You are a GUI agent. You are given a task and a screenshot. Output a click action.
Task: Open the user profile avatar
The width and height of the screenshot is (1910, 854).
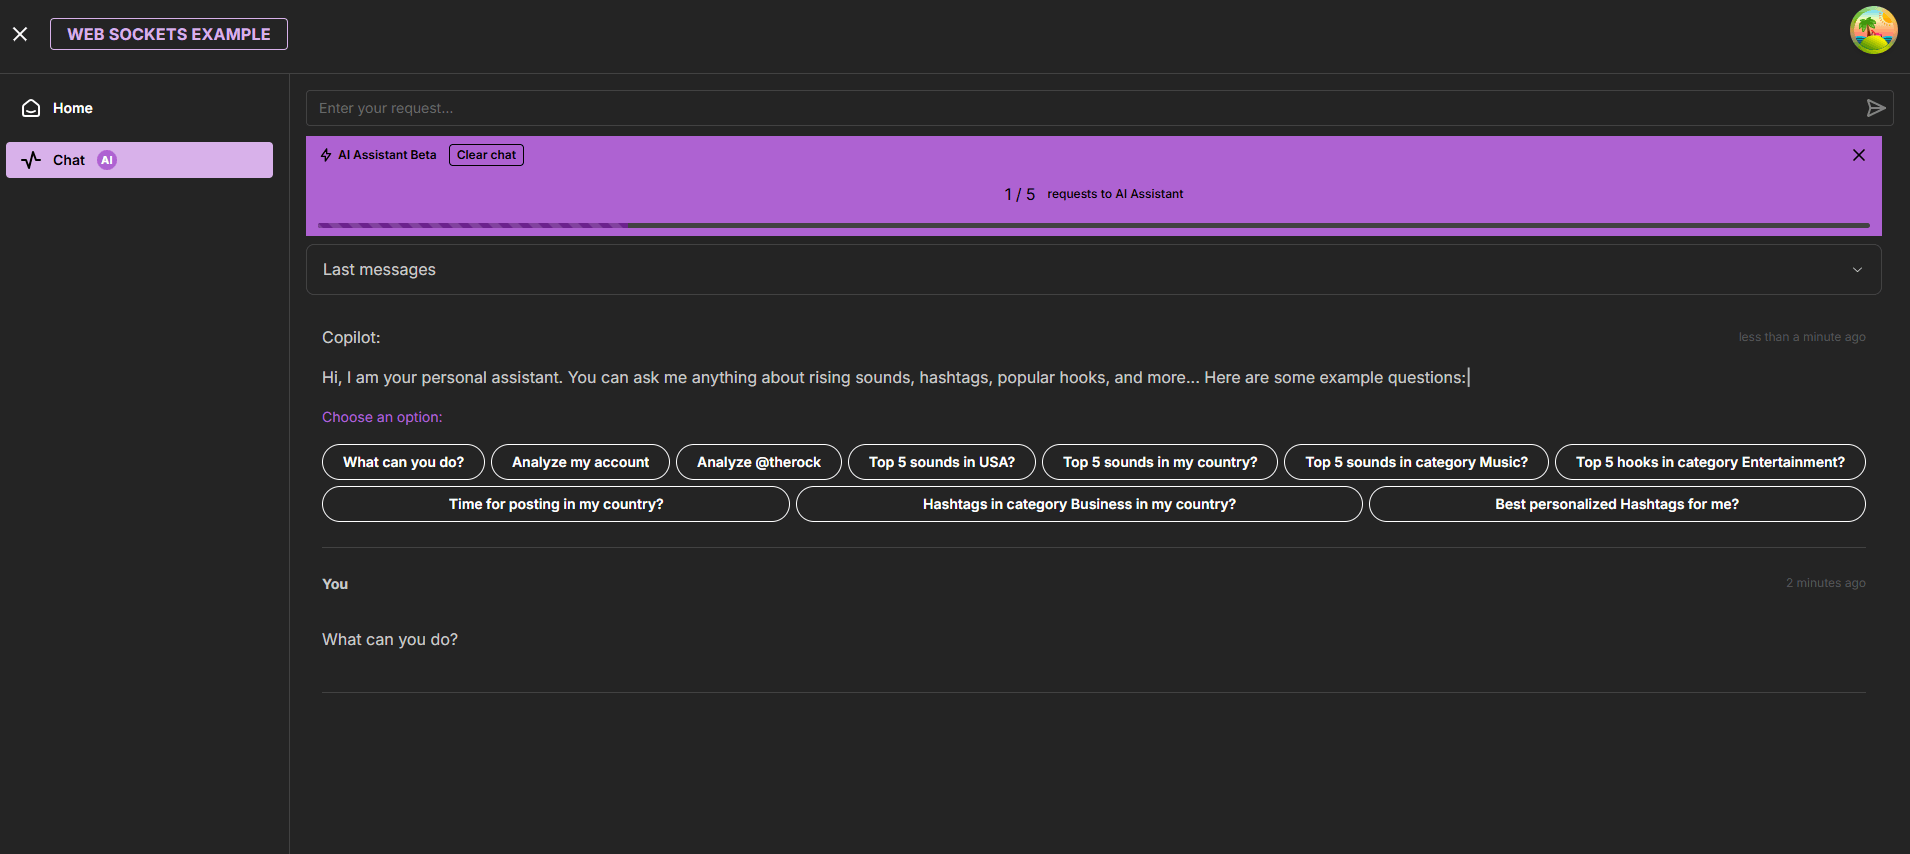[1873, 30]
